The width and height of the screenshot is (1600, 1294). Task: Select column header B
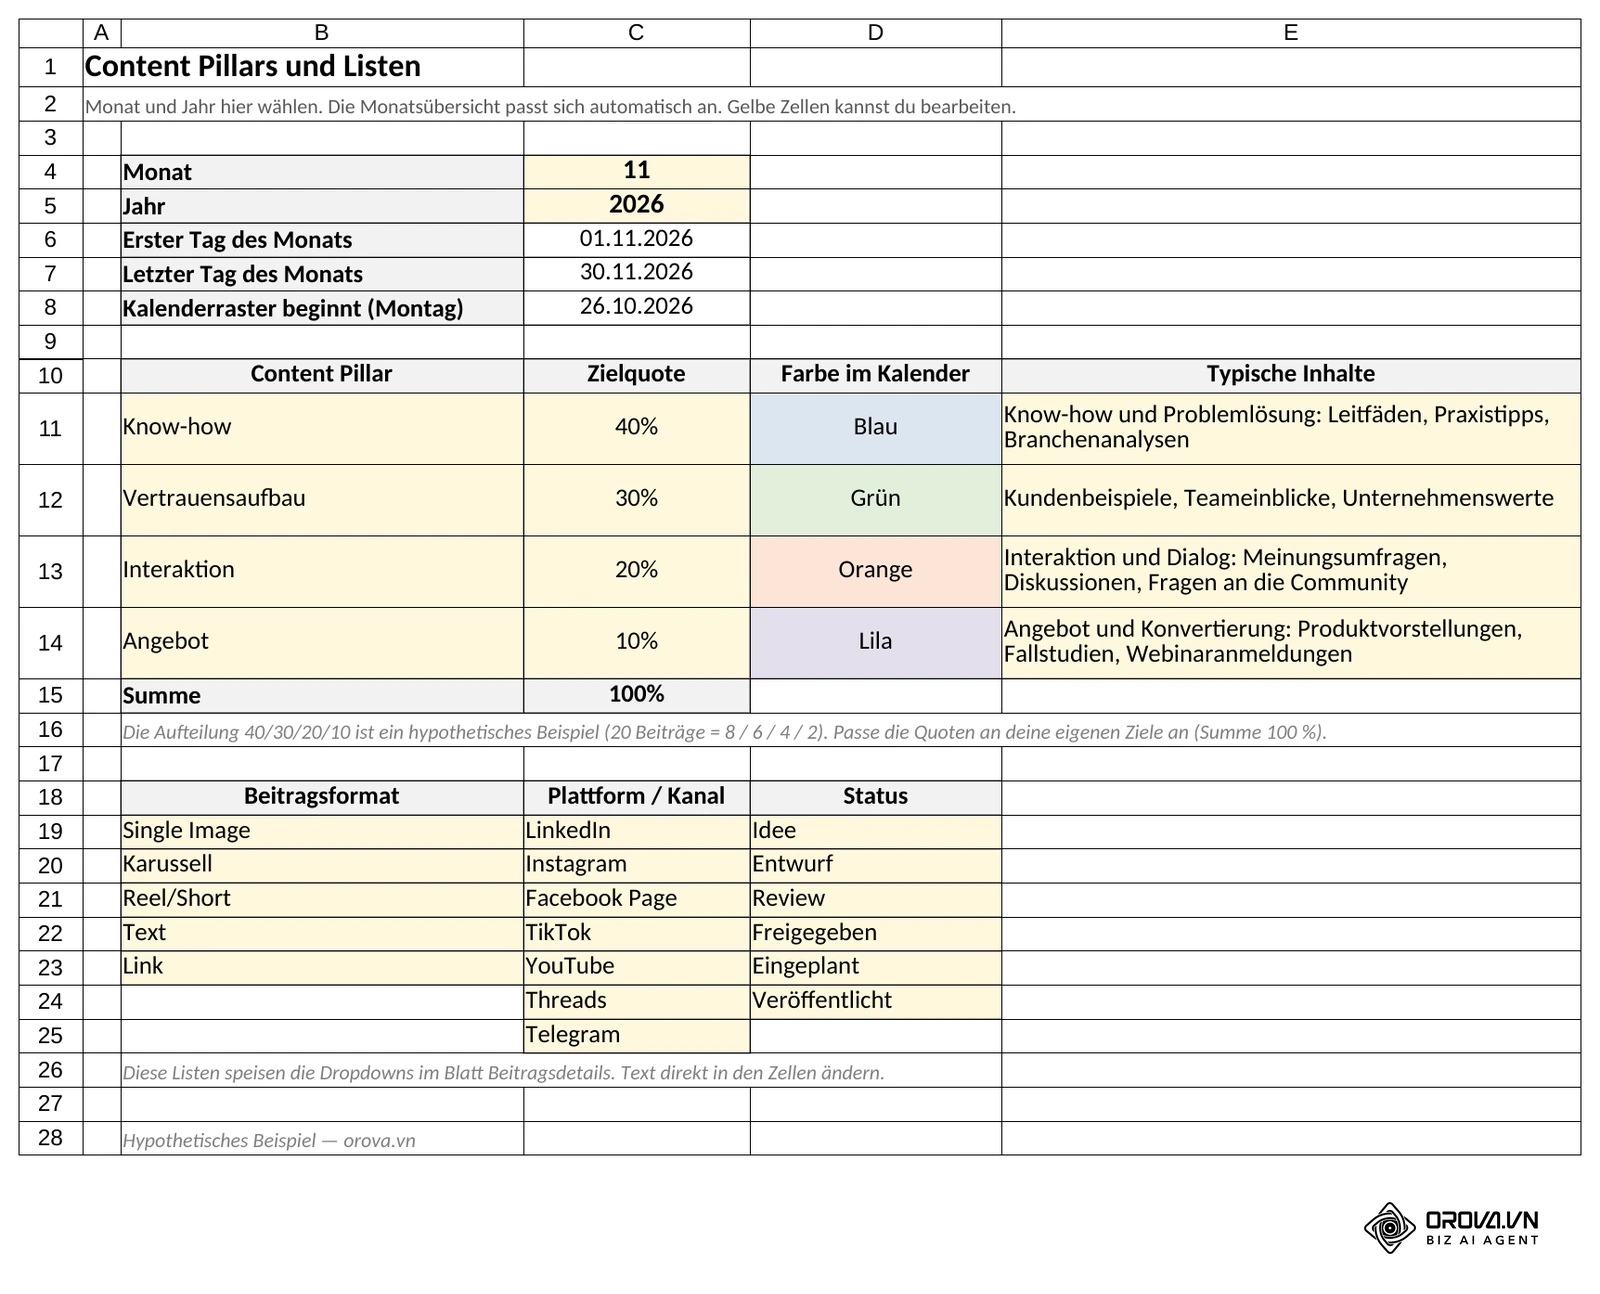[x=322, y=33]
